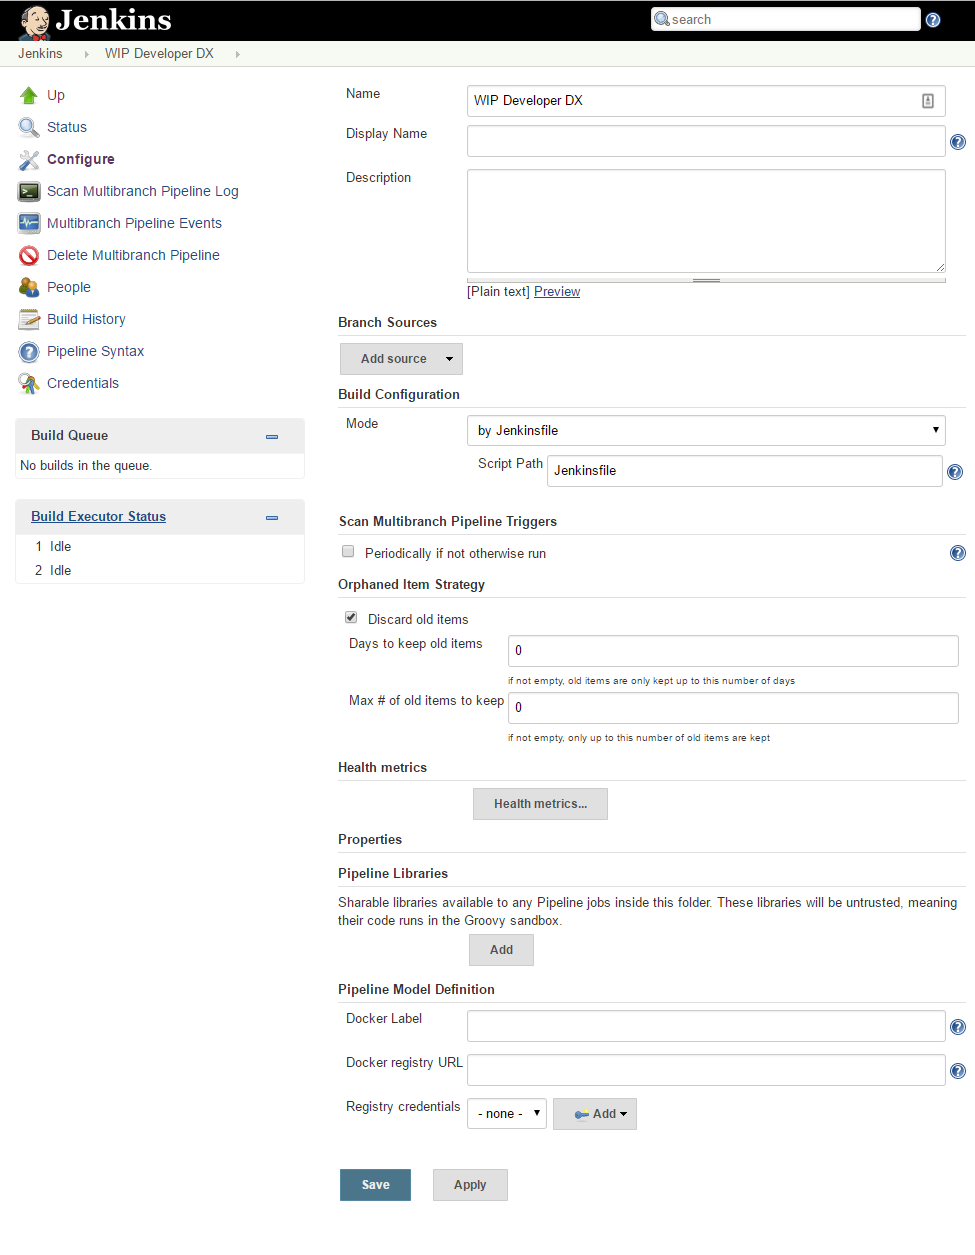Click the Status magnifier icon
Screen dimensions: 975x1255
pyautogui.click(x=29, y=127)
